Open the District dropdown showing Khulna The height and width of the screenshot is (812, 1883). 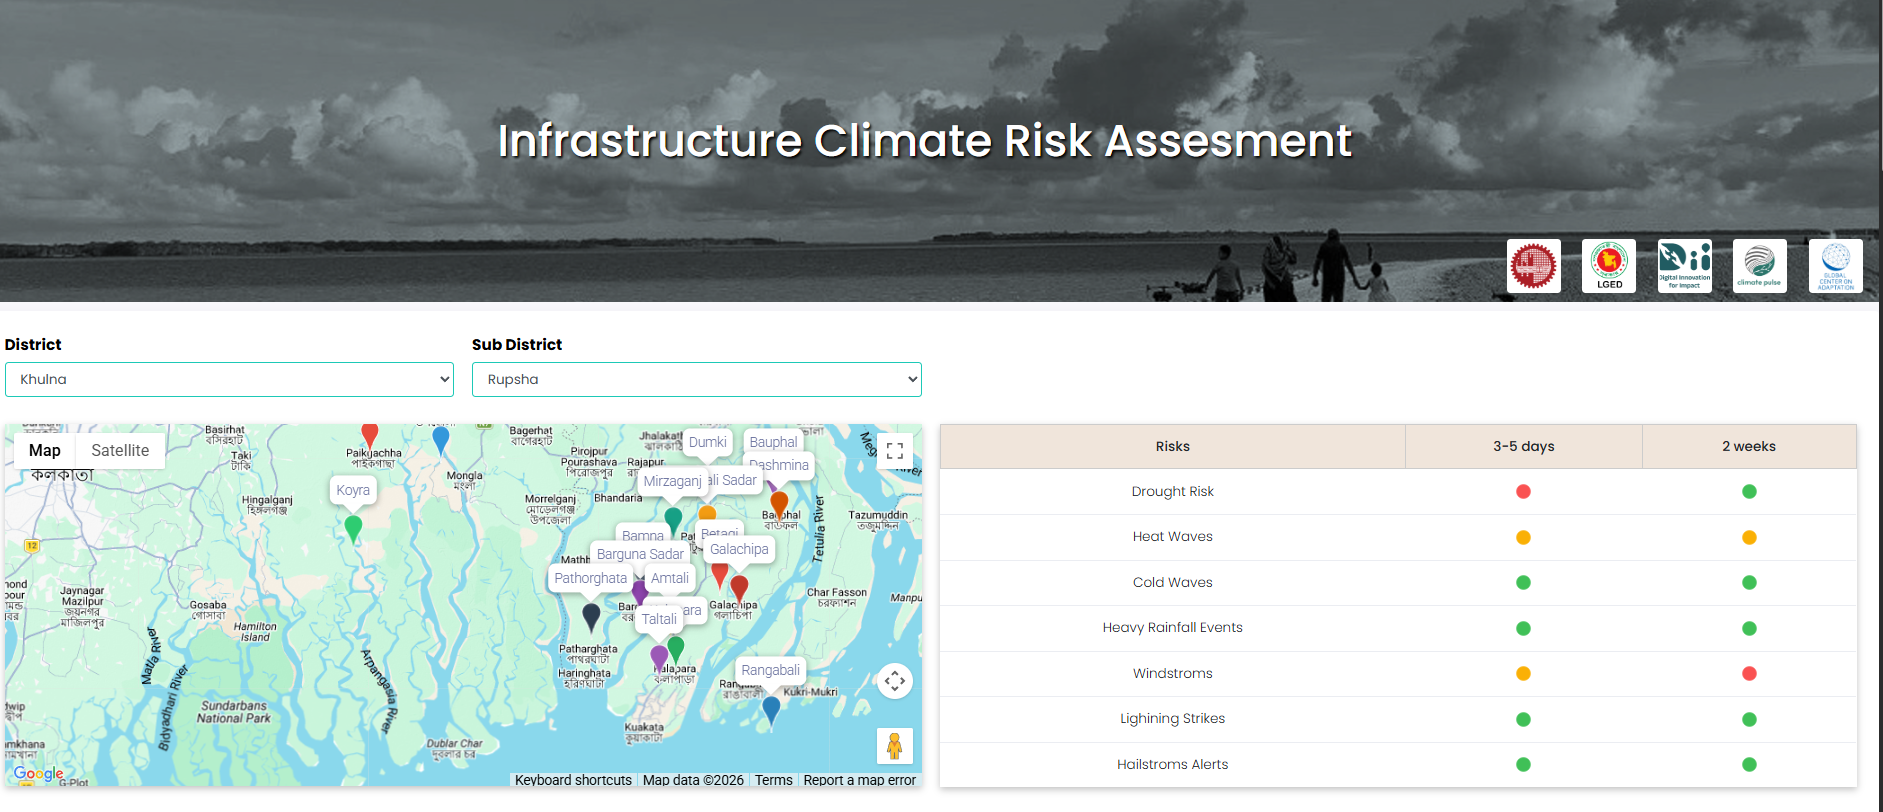tap(229, 379)
